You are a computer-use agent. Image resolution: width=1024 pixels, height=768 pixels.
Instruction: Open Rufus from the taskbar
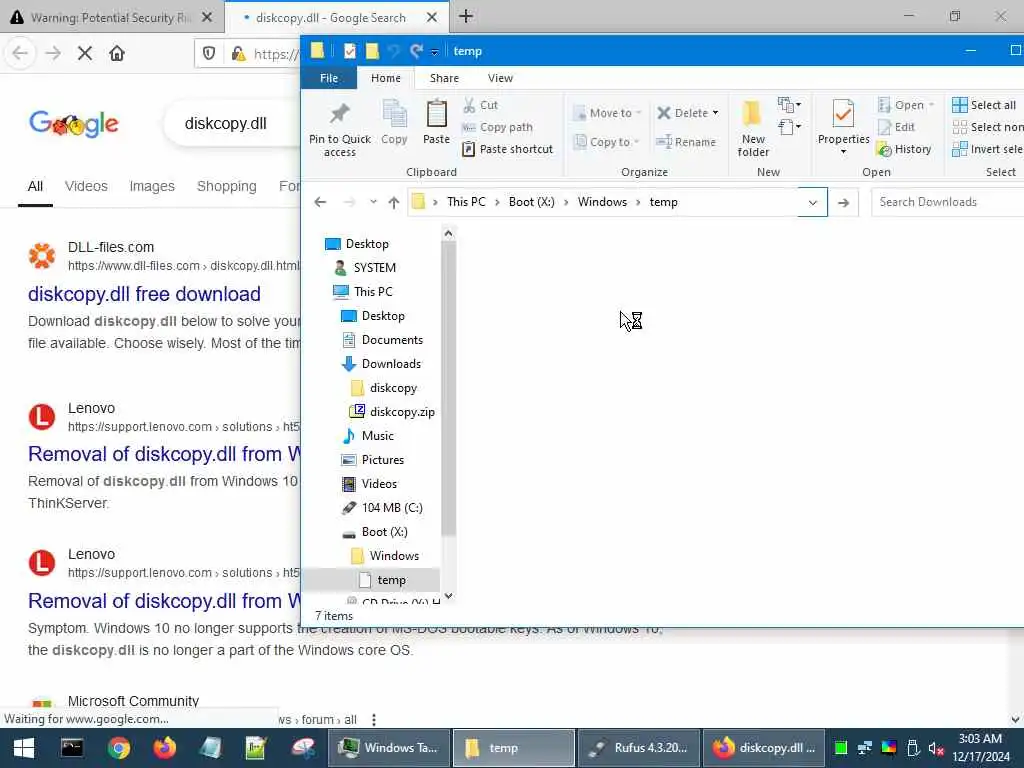coord(638,748)
